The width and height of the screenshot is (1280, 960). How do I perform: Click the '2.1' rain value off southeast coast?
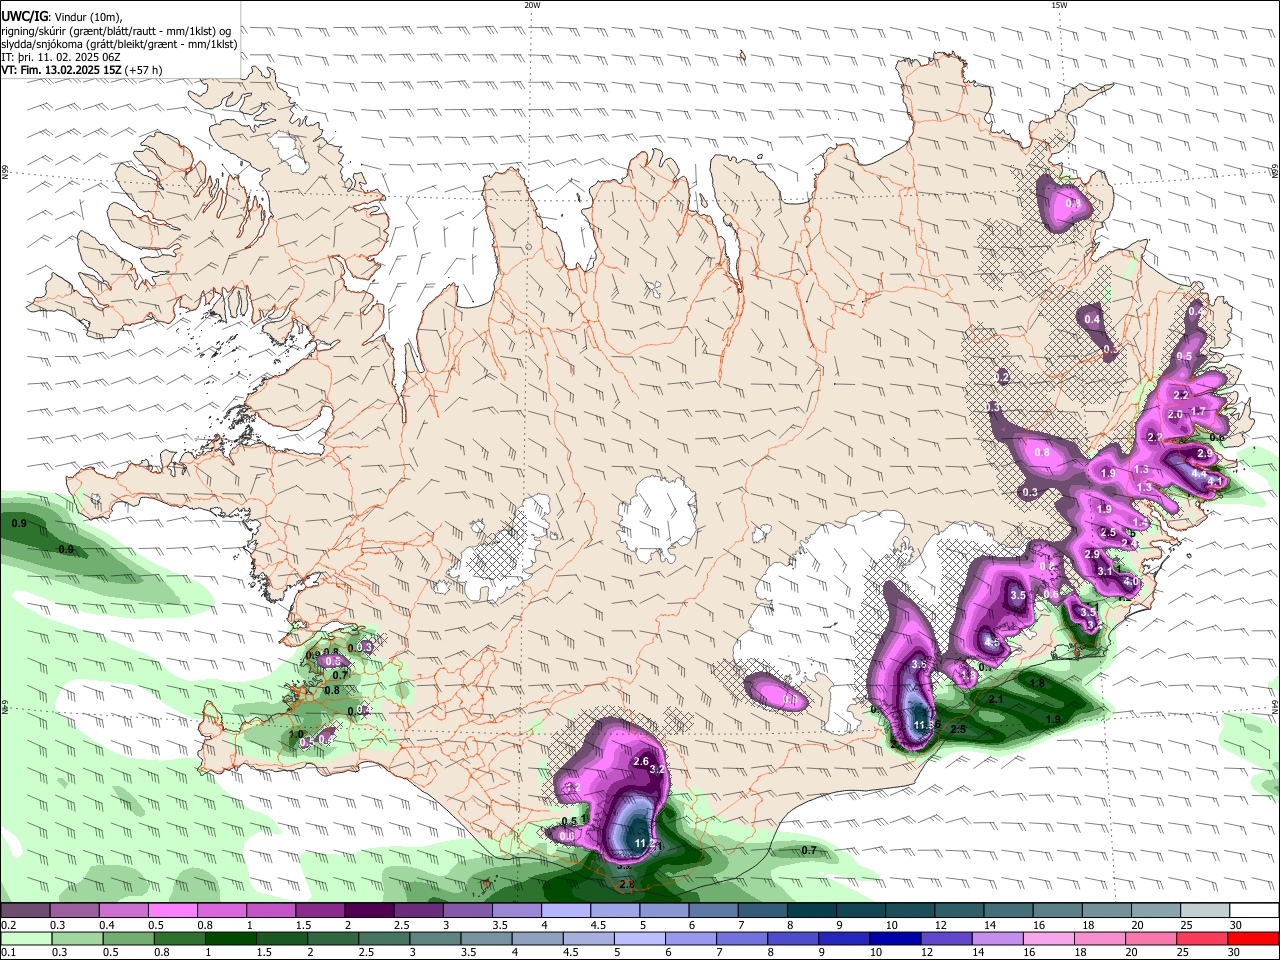point(996,700)
